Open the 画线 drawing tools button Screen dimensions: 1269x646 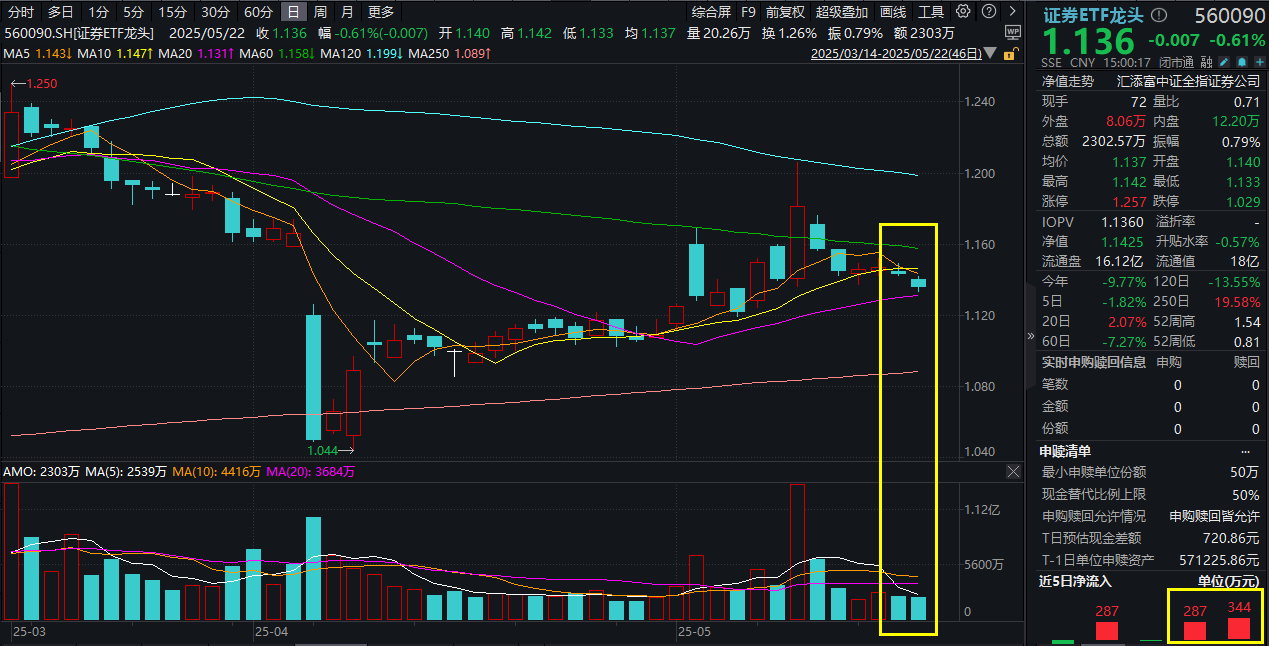(893, 12)
